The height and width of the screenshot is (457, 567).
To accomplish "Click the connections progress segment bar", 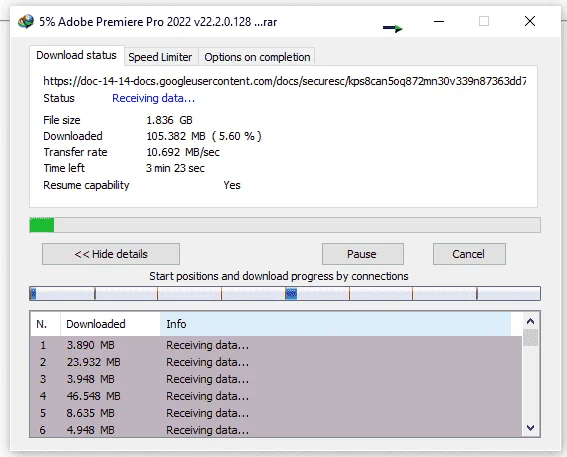I will pyautogui.click(x=285, y=294).
